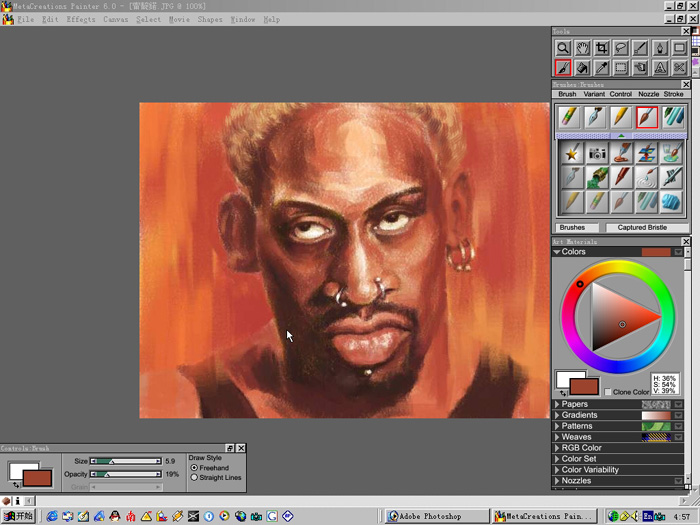Choose the pencil-with-eraser brush in top row
This screenshot has height=525, width=700.
(x=569, y=117)
